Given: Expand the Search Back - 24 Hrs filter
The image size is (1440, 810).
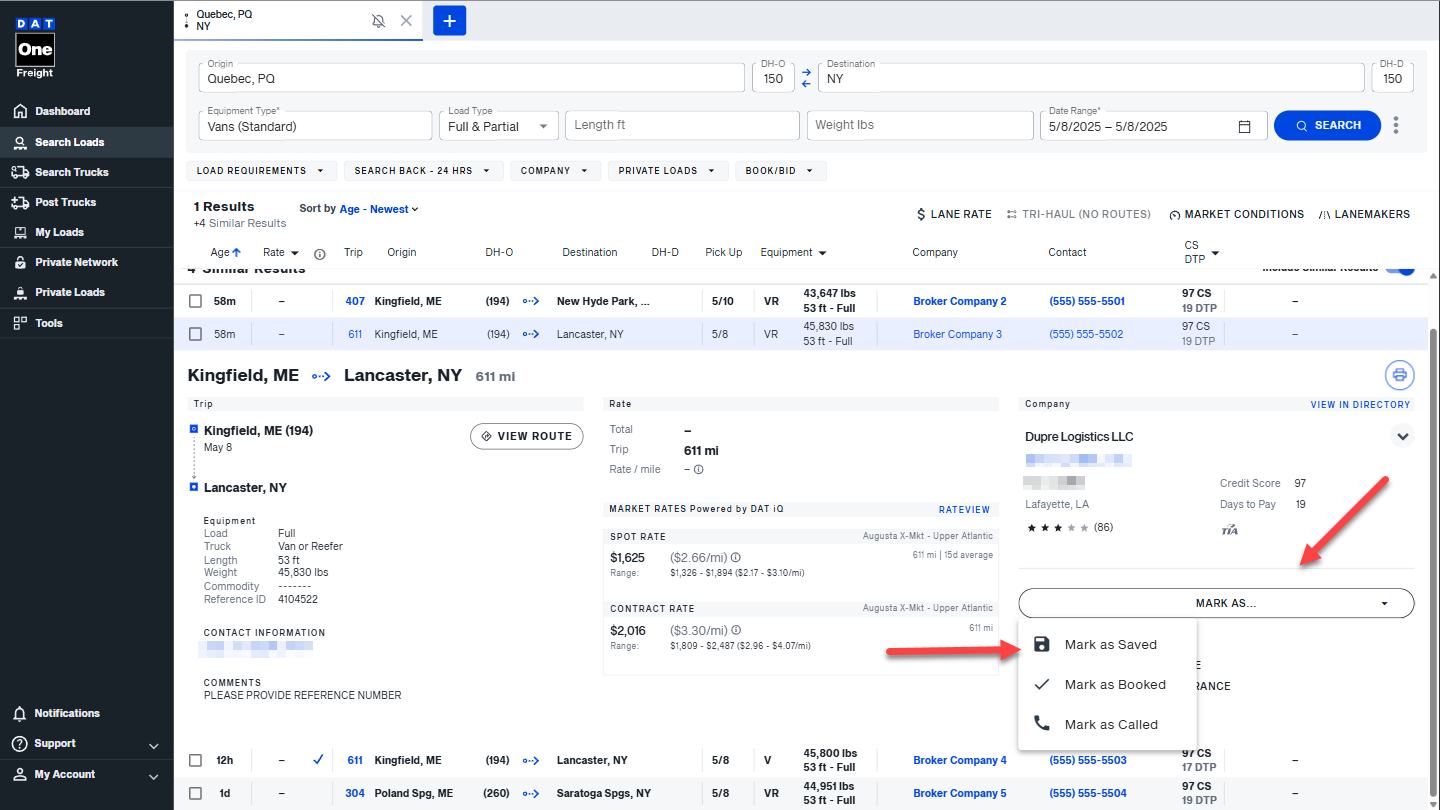Looking at the screenshot, I should 423,171.
